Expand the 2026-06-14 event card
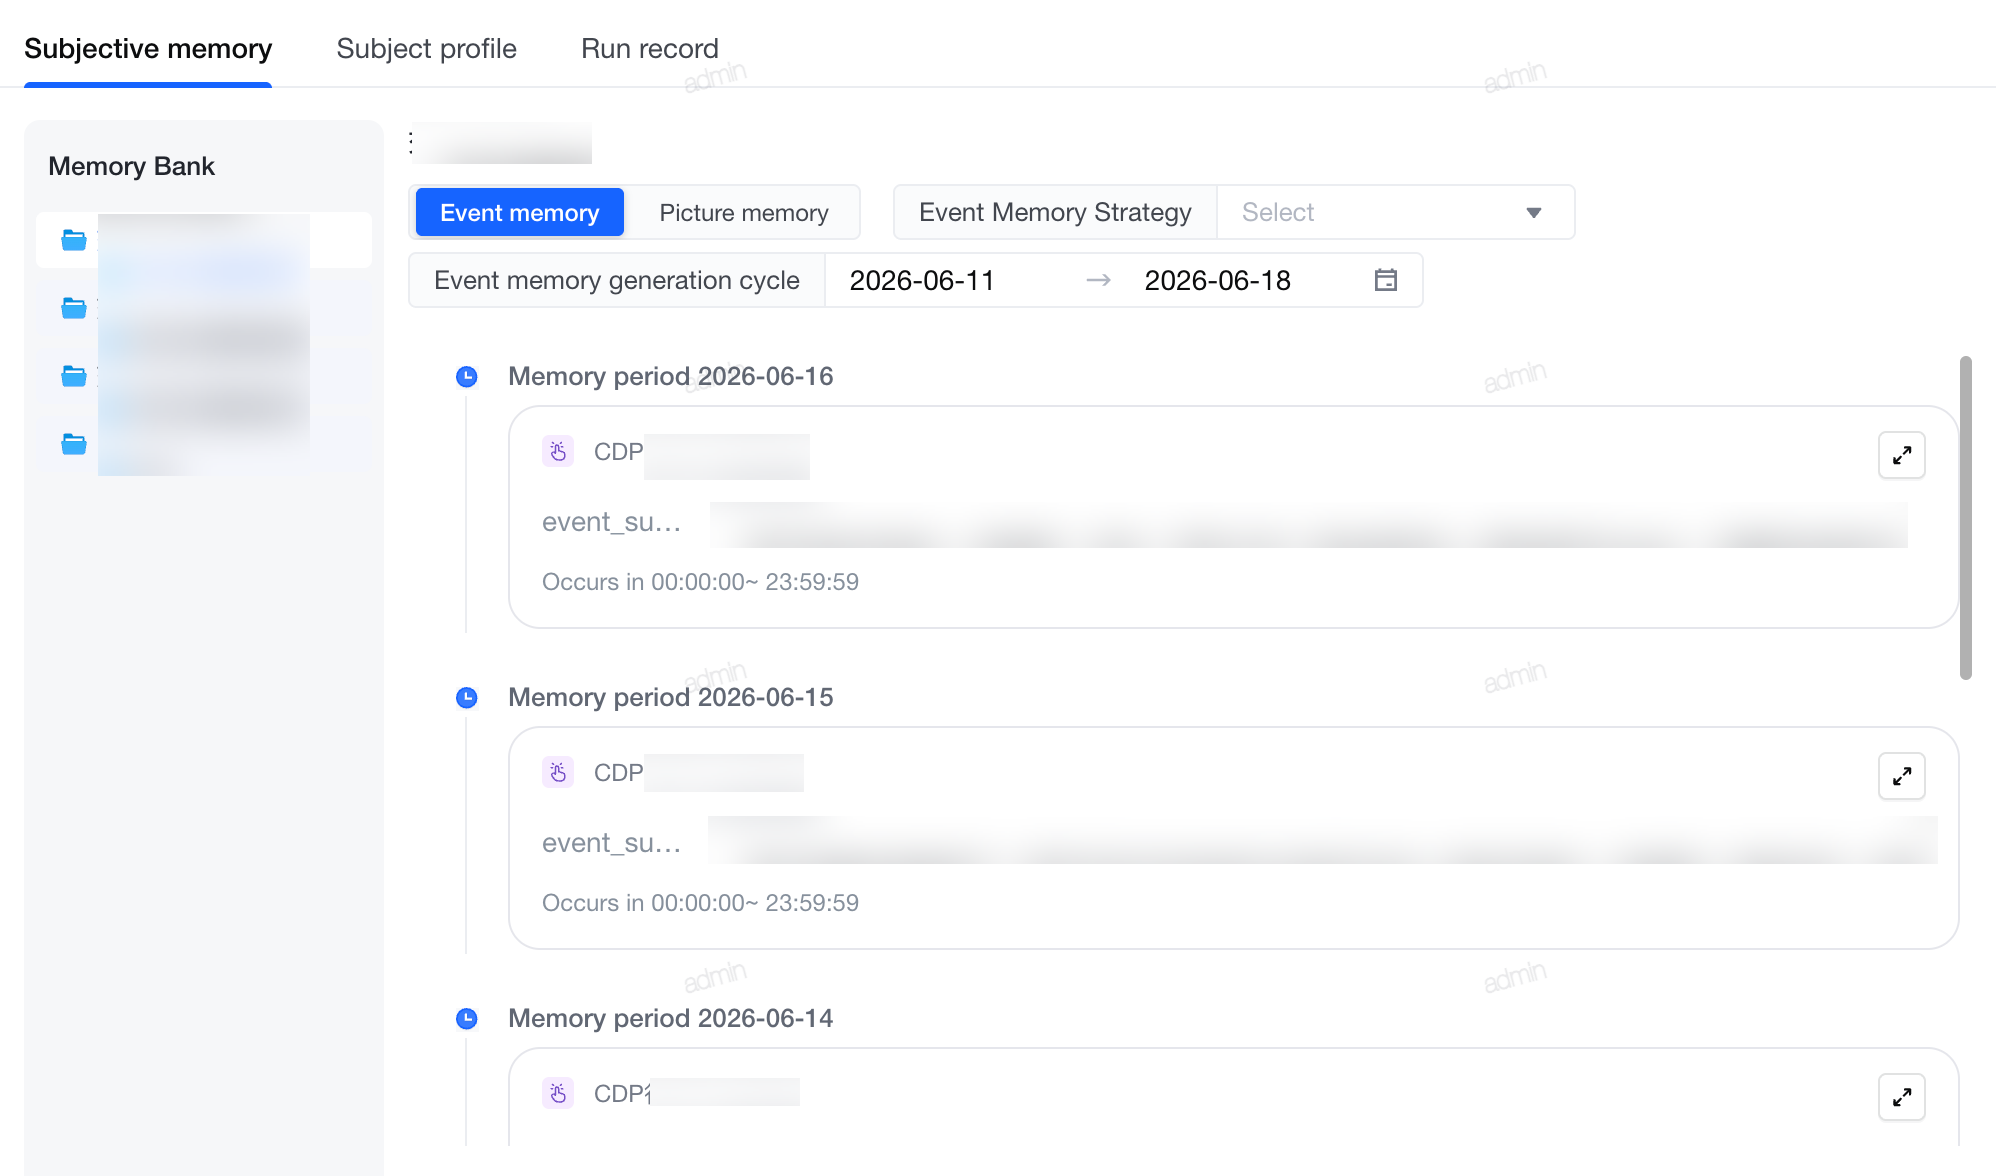1996x1176 pixels. point(1901,1097)
